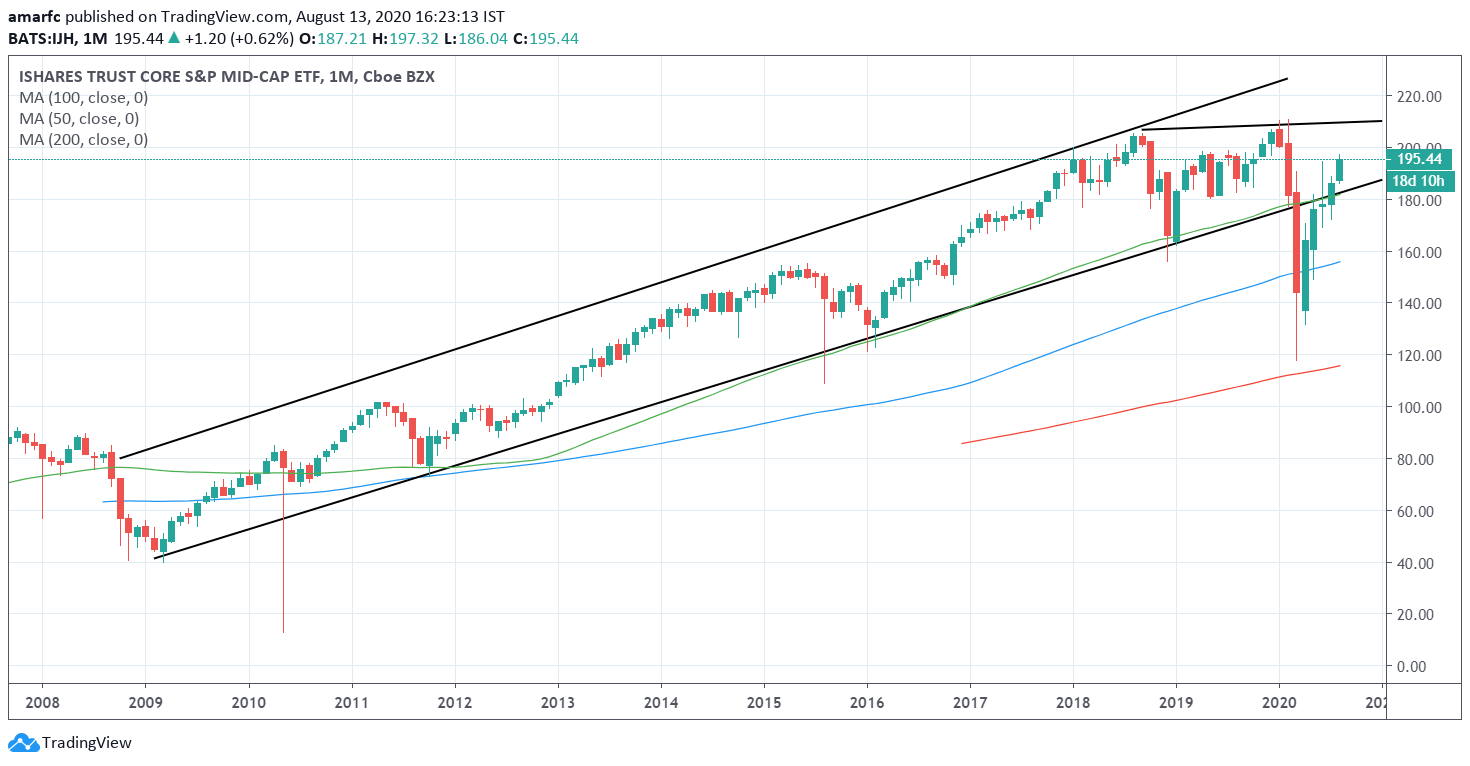The width and height of the screenshot is (1470, 766).
Task: Click the 140.00 price axis label
Action: (1419, 303)
